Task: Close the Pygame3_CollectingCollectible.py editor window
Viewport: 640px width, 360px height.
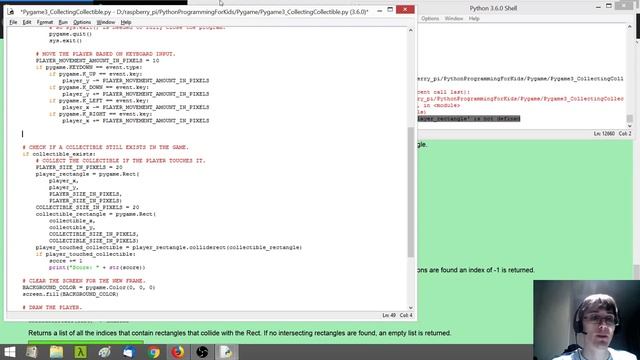Action: pos(405,9)
